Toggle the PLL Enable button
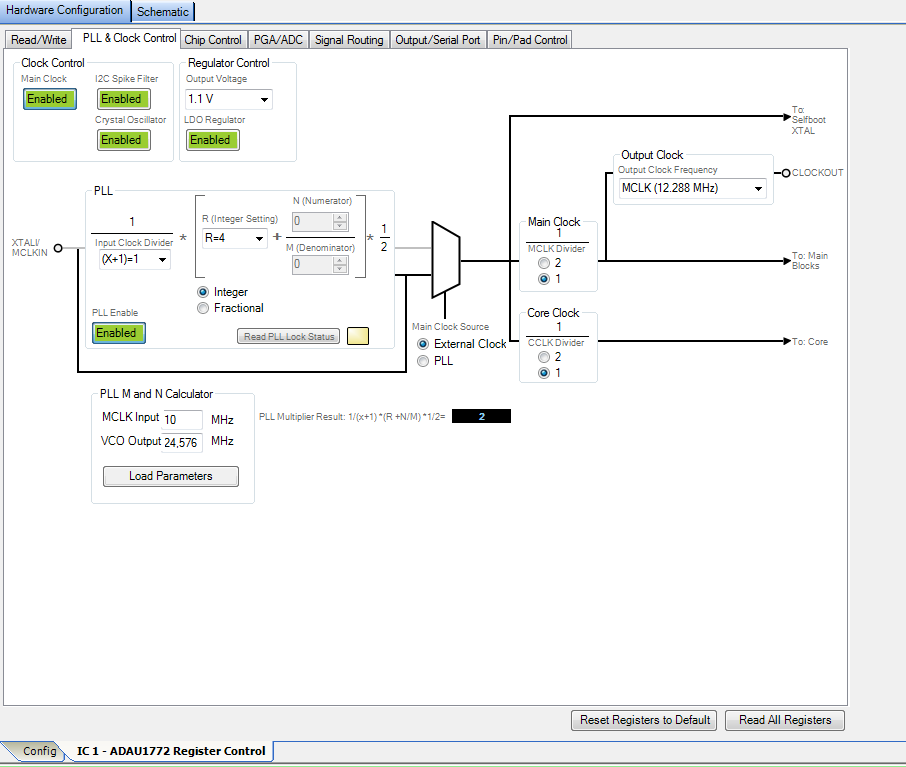 [x=118, y=333]
